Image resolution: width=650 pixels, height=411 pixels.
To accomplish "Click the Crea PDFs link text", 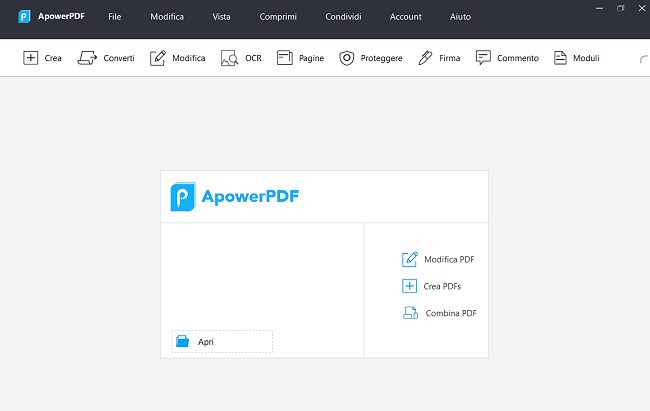I will click(442, 286).
